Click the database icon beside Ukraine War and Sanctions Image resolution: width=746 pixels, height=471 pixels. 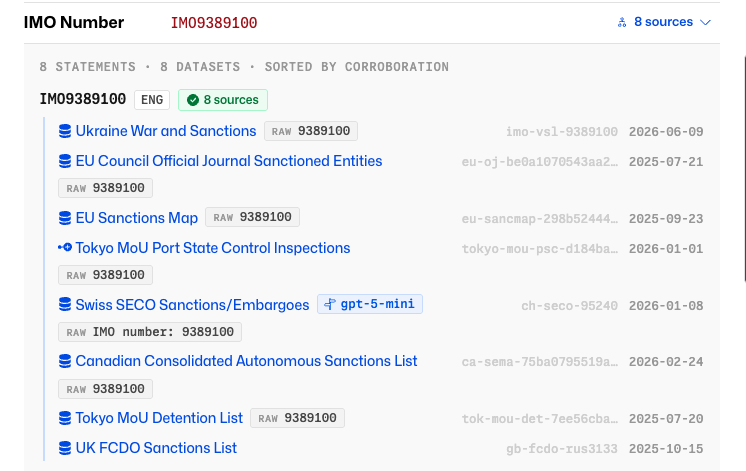[65, 131]
